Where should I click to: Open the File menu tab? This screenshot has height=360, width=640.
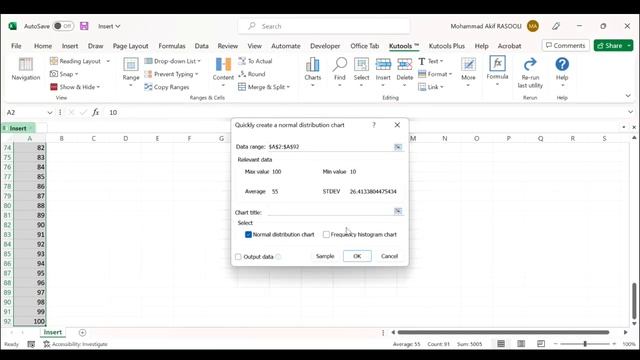point(16,46)
